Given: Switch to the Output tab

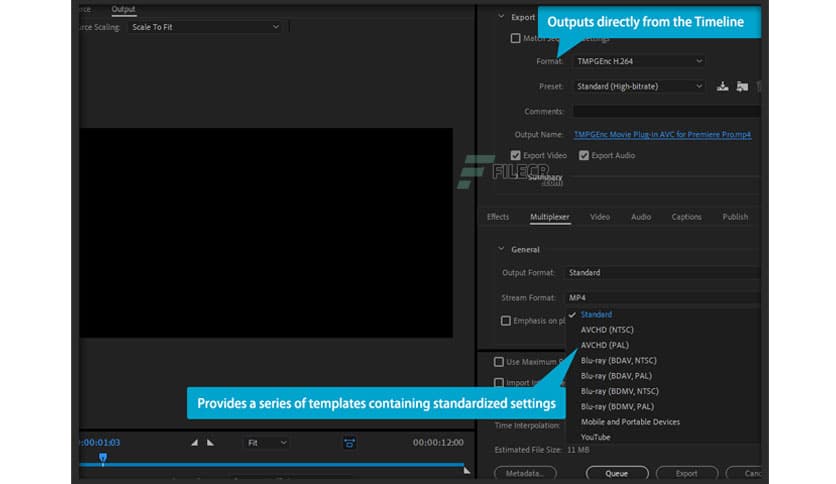Looking at the screenshot, I should coord(123,9).
